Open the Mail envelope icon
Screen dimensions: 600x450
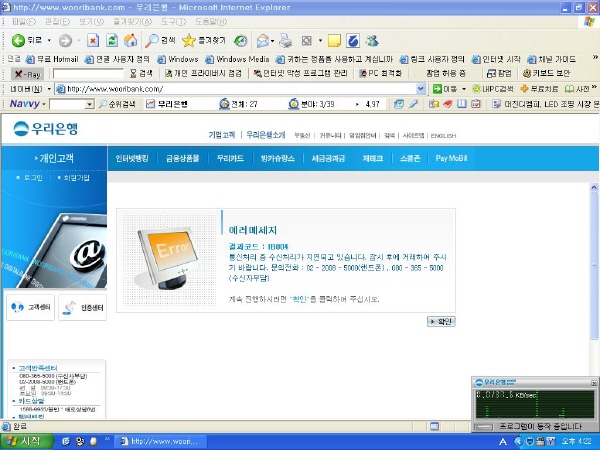263,41
